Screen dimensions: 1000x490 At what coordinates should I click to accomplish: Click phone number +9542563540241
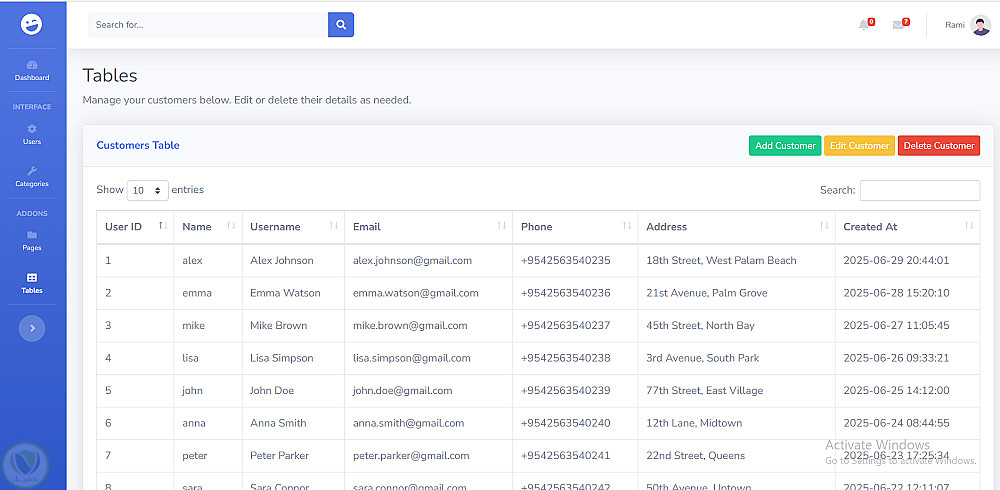pos(565,456)
